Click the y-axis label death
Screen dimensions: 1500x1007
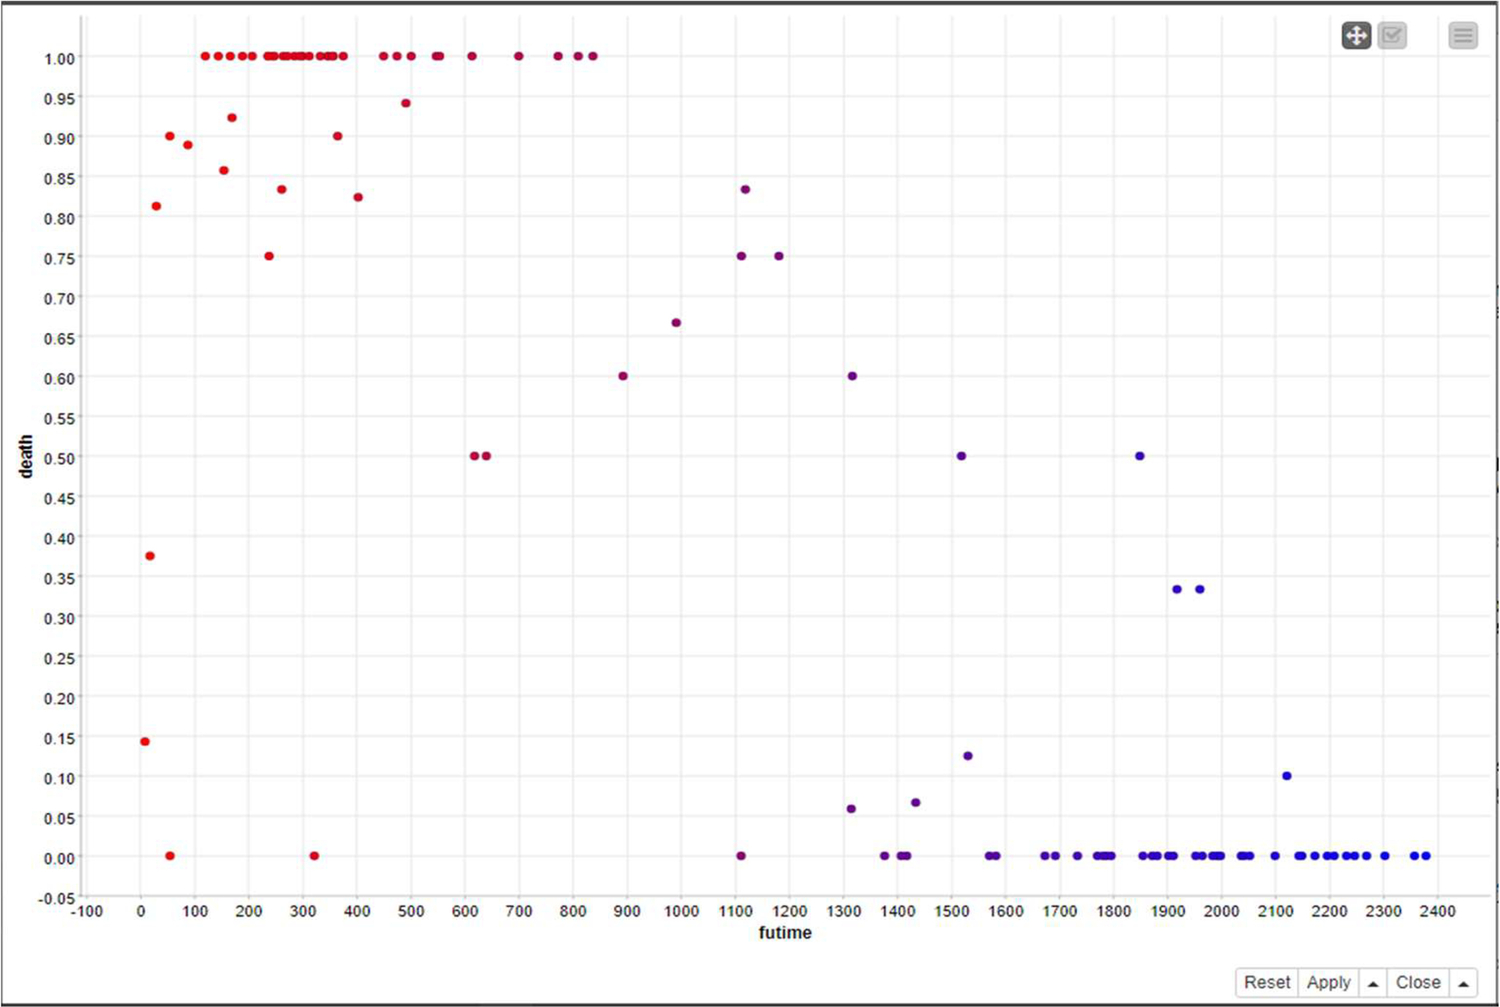26,457
